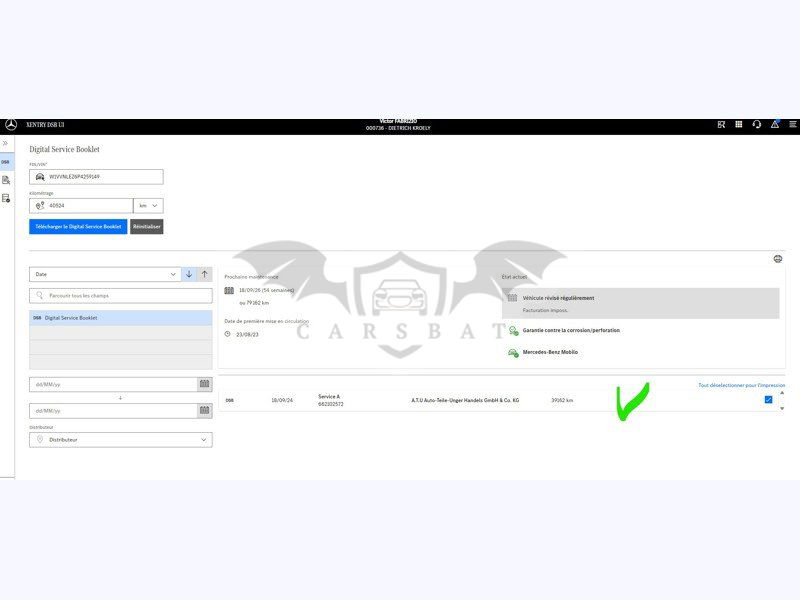Expand the left sidebar with double chevron
This screenshot has width=800, height=600.
[5, 143]
